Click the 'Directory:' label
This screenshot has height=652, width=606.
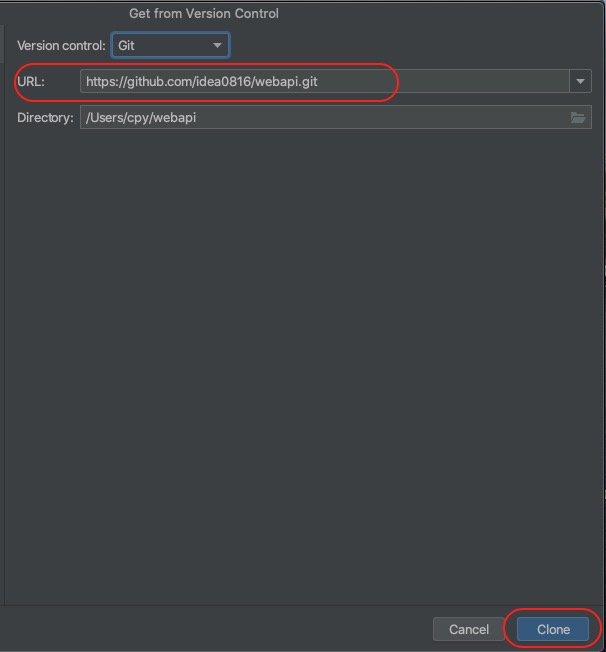pos(45,118)
